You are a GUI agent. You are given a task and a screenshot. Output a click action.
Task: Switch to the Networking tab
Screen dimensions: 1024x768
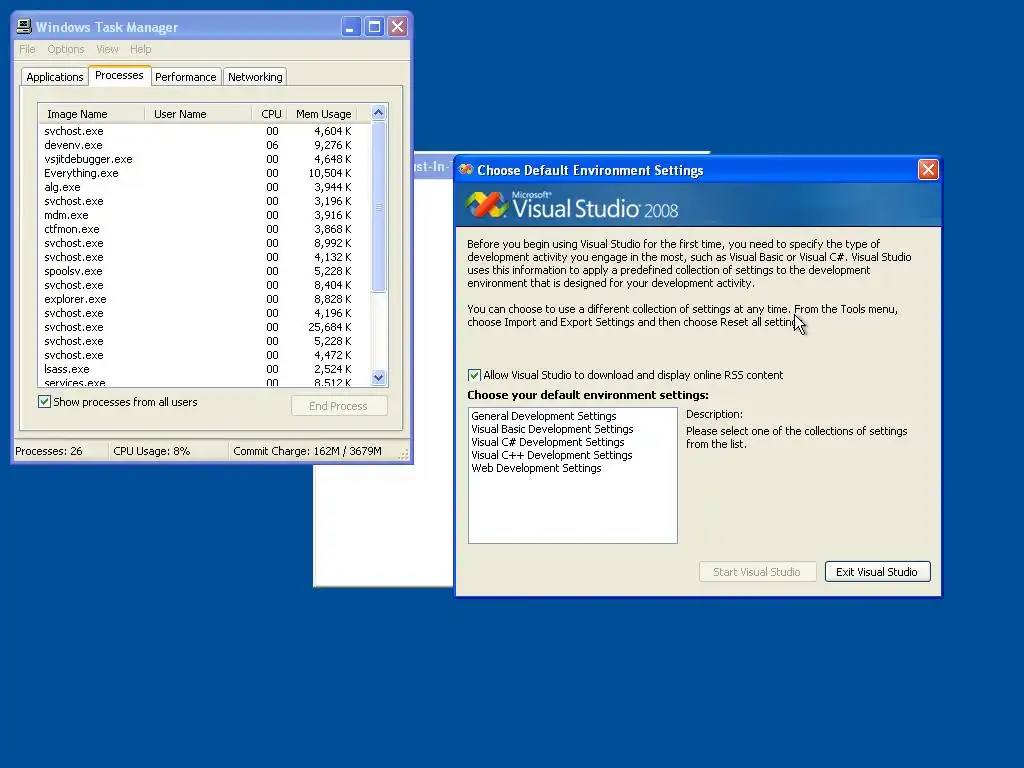[x=255, y=77]
